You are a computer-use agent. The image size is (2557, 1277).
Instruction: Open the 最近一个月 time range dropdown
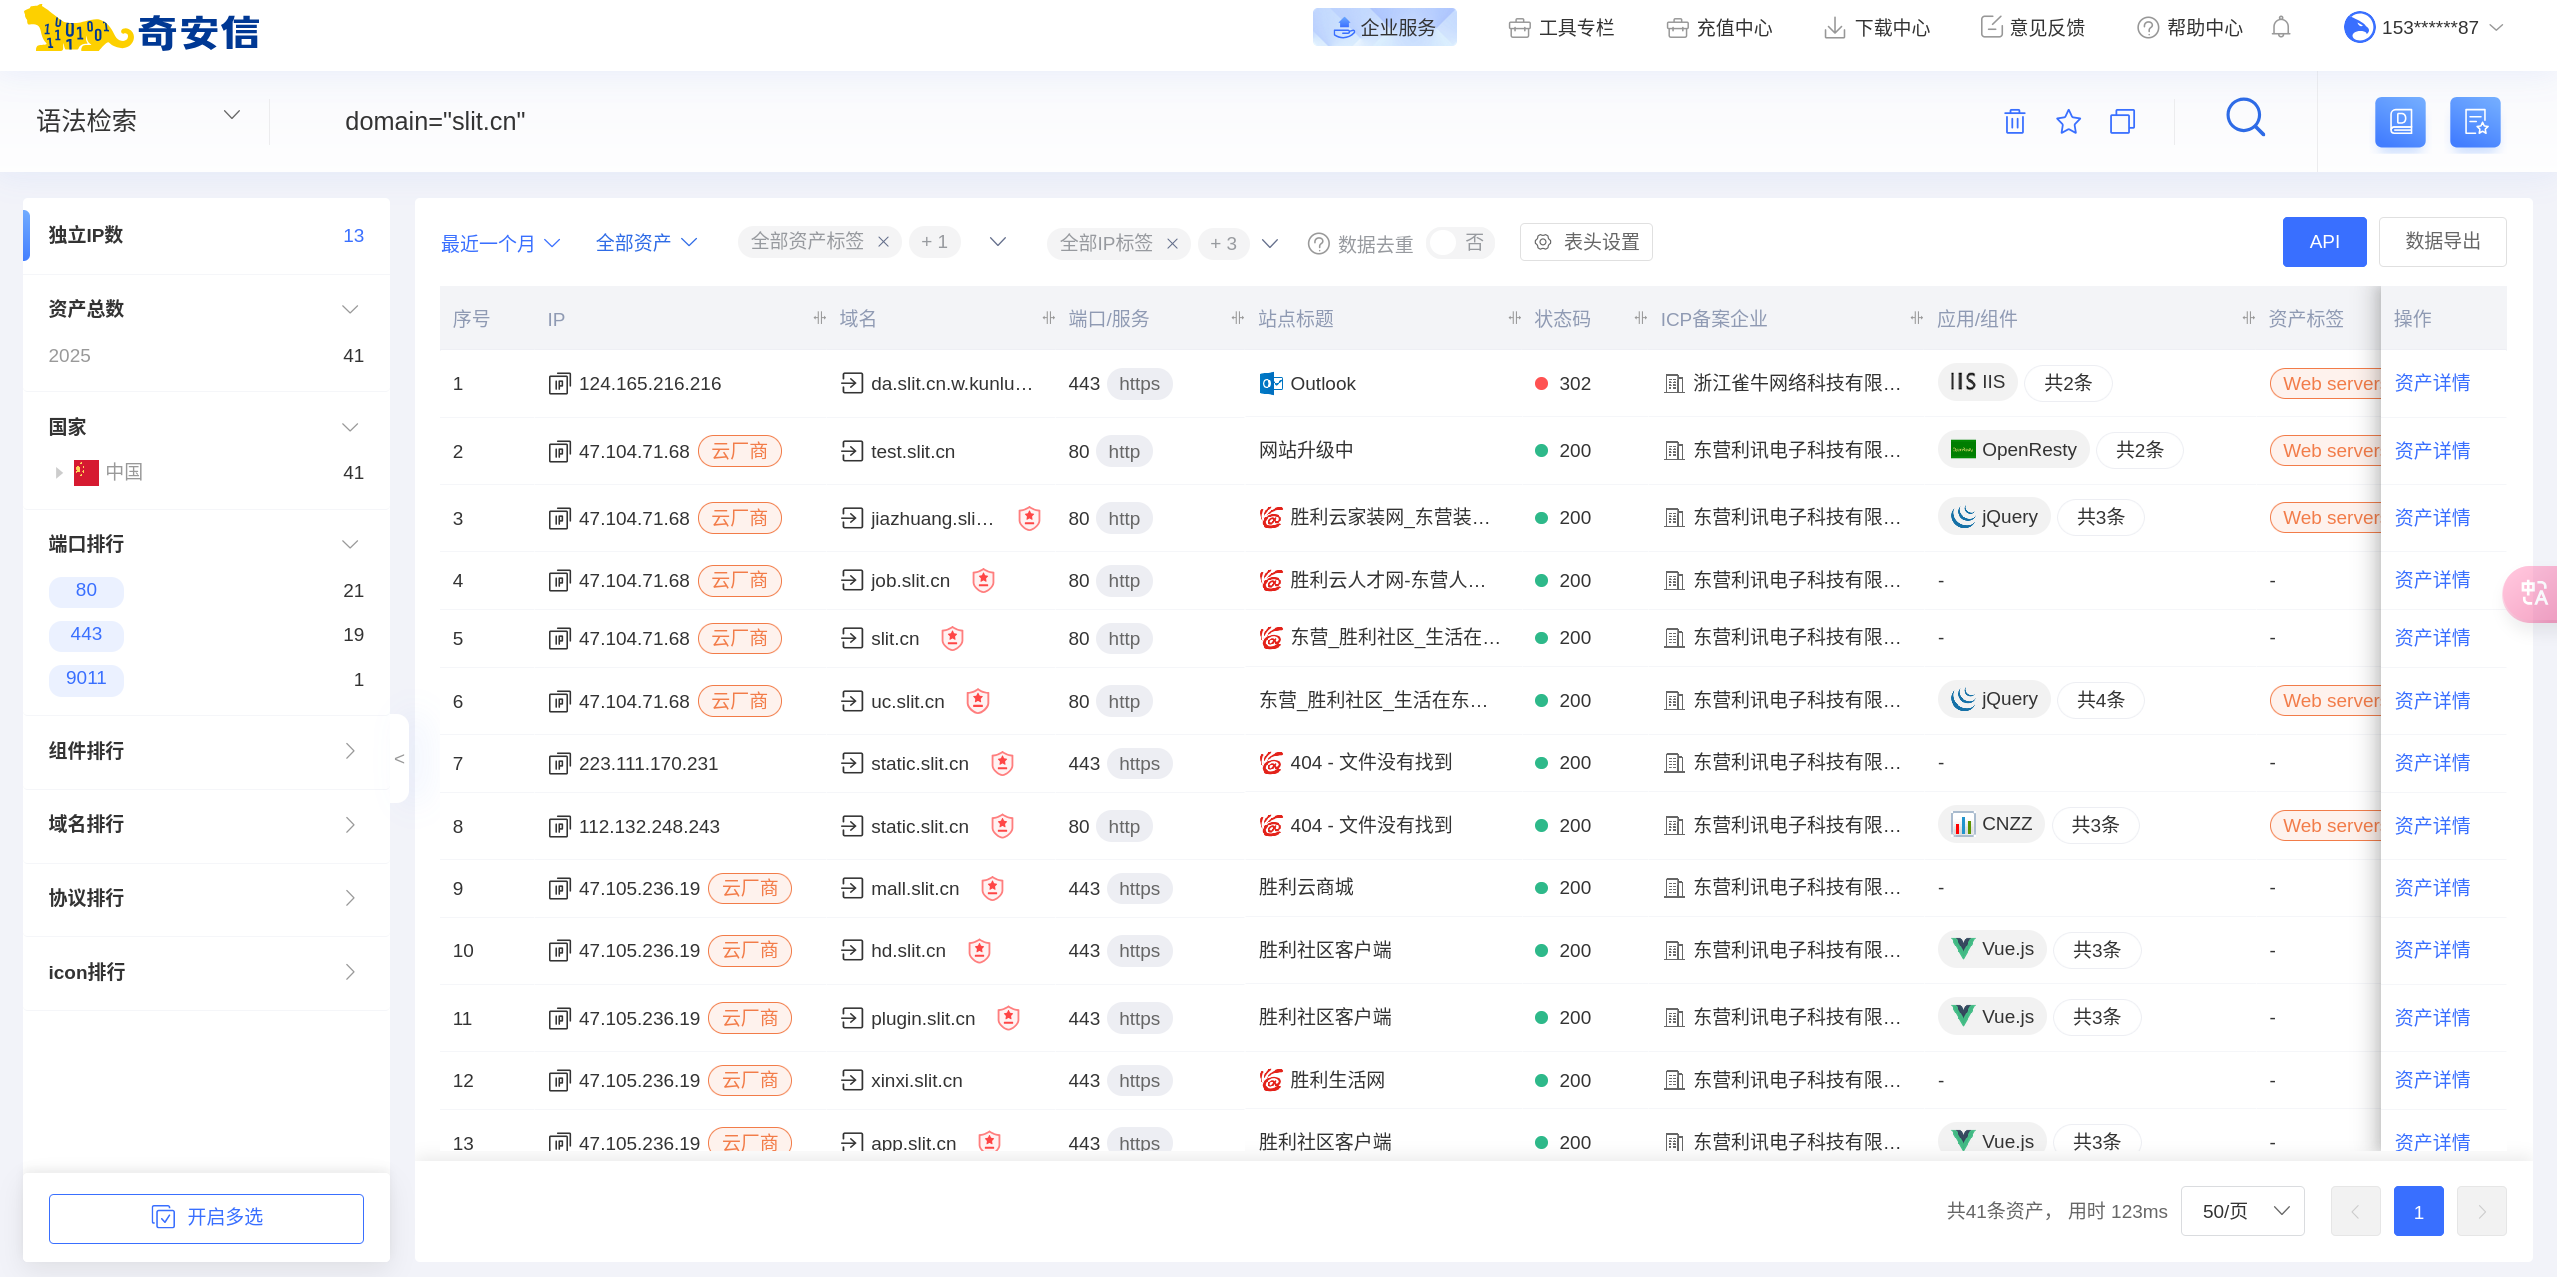500,243
